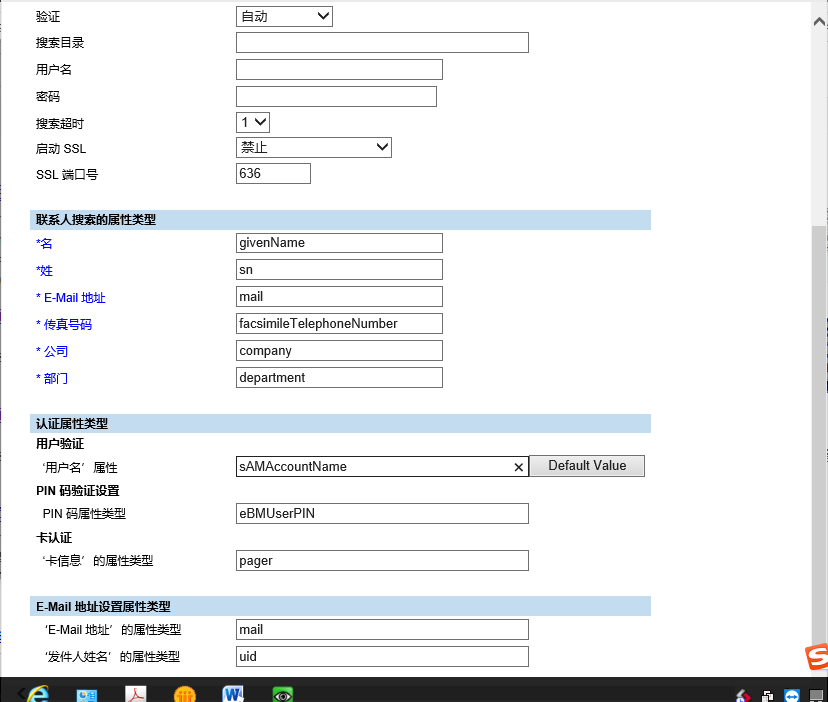Open the *名 link
Viewport: 828px width, 702px height.
click(x=44, y=243)
